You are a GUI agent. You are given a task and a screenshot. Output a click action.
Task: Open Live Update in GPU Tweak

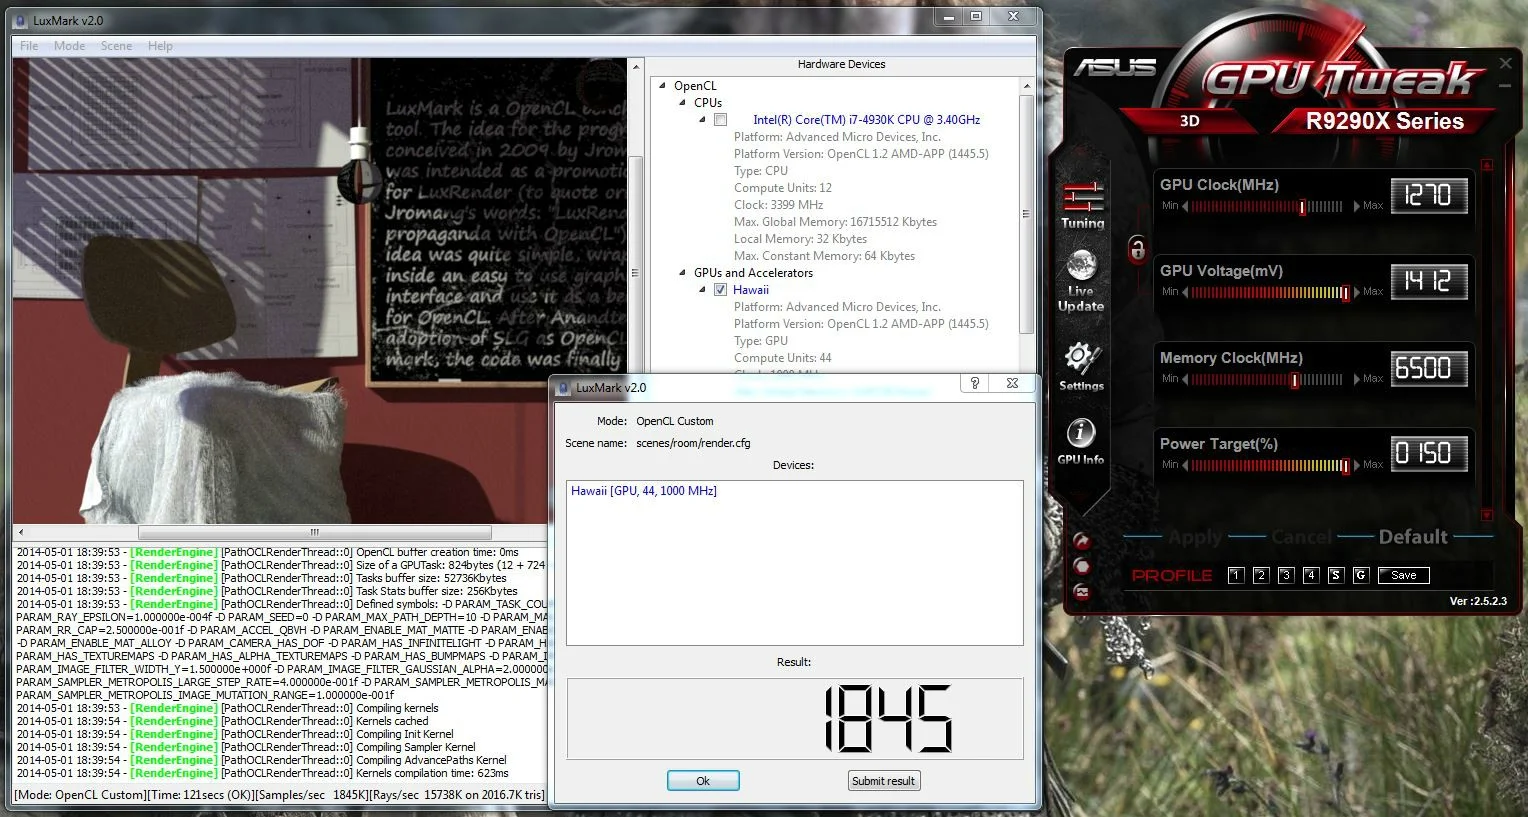click(x=1081, y=281)
